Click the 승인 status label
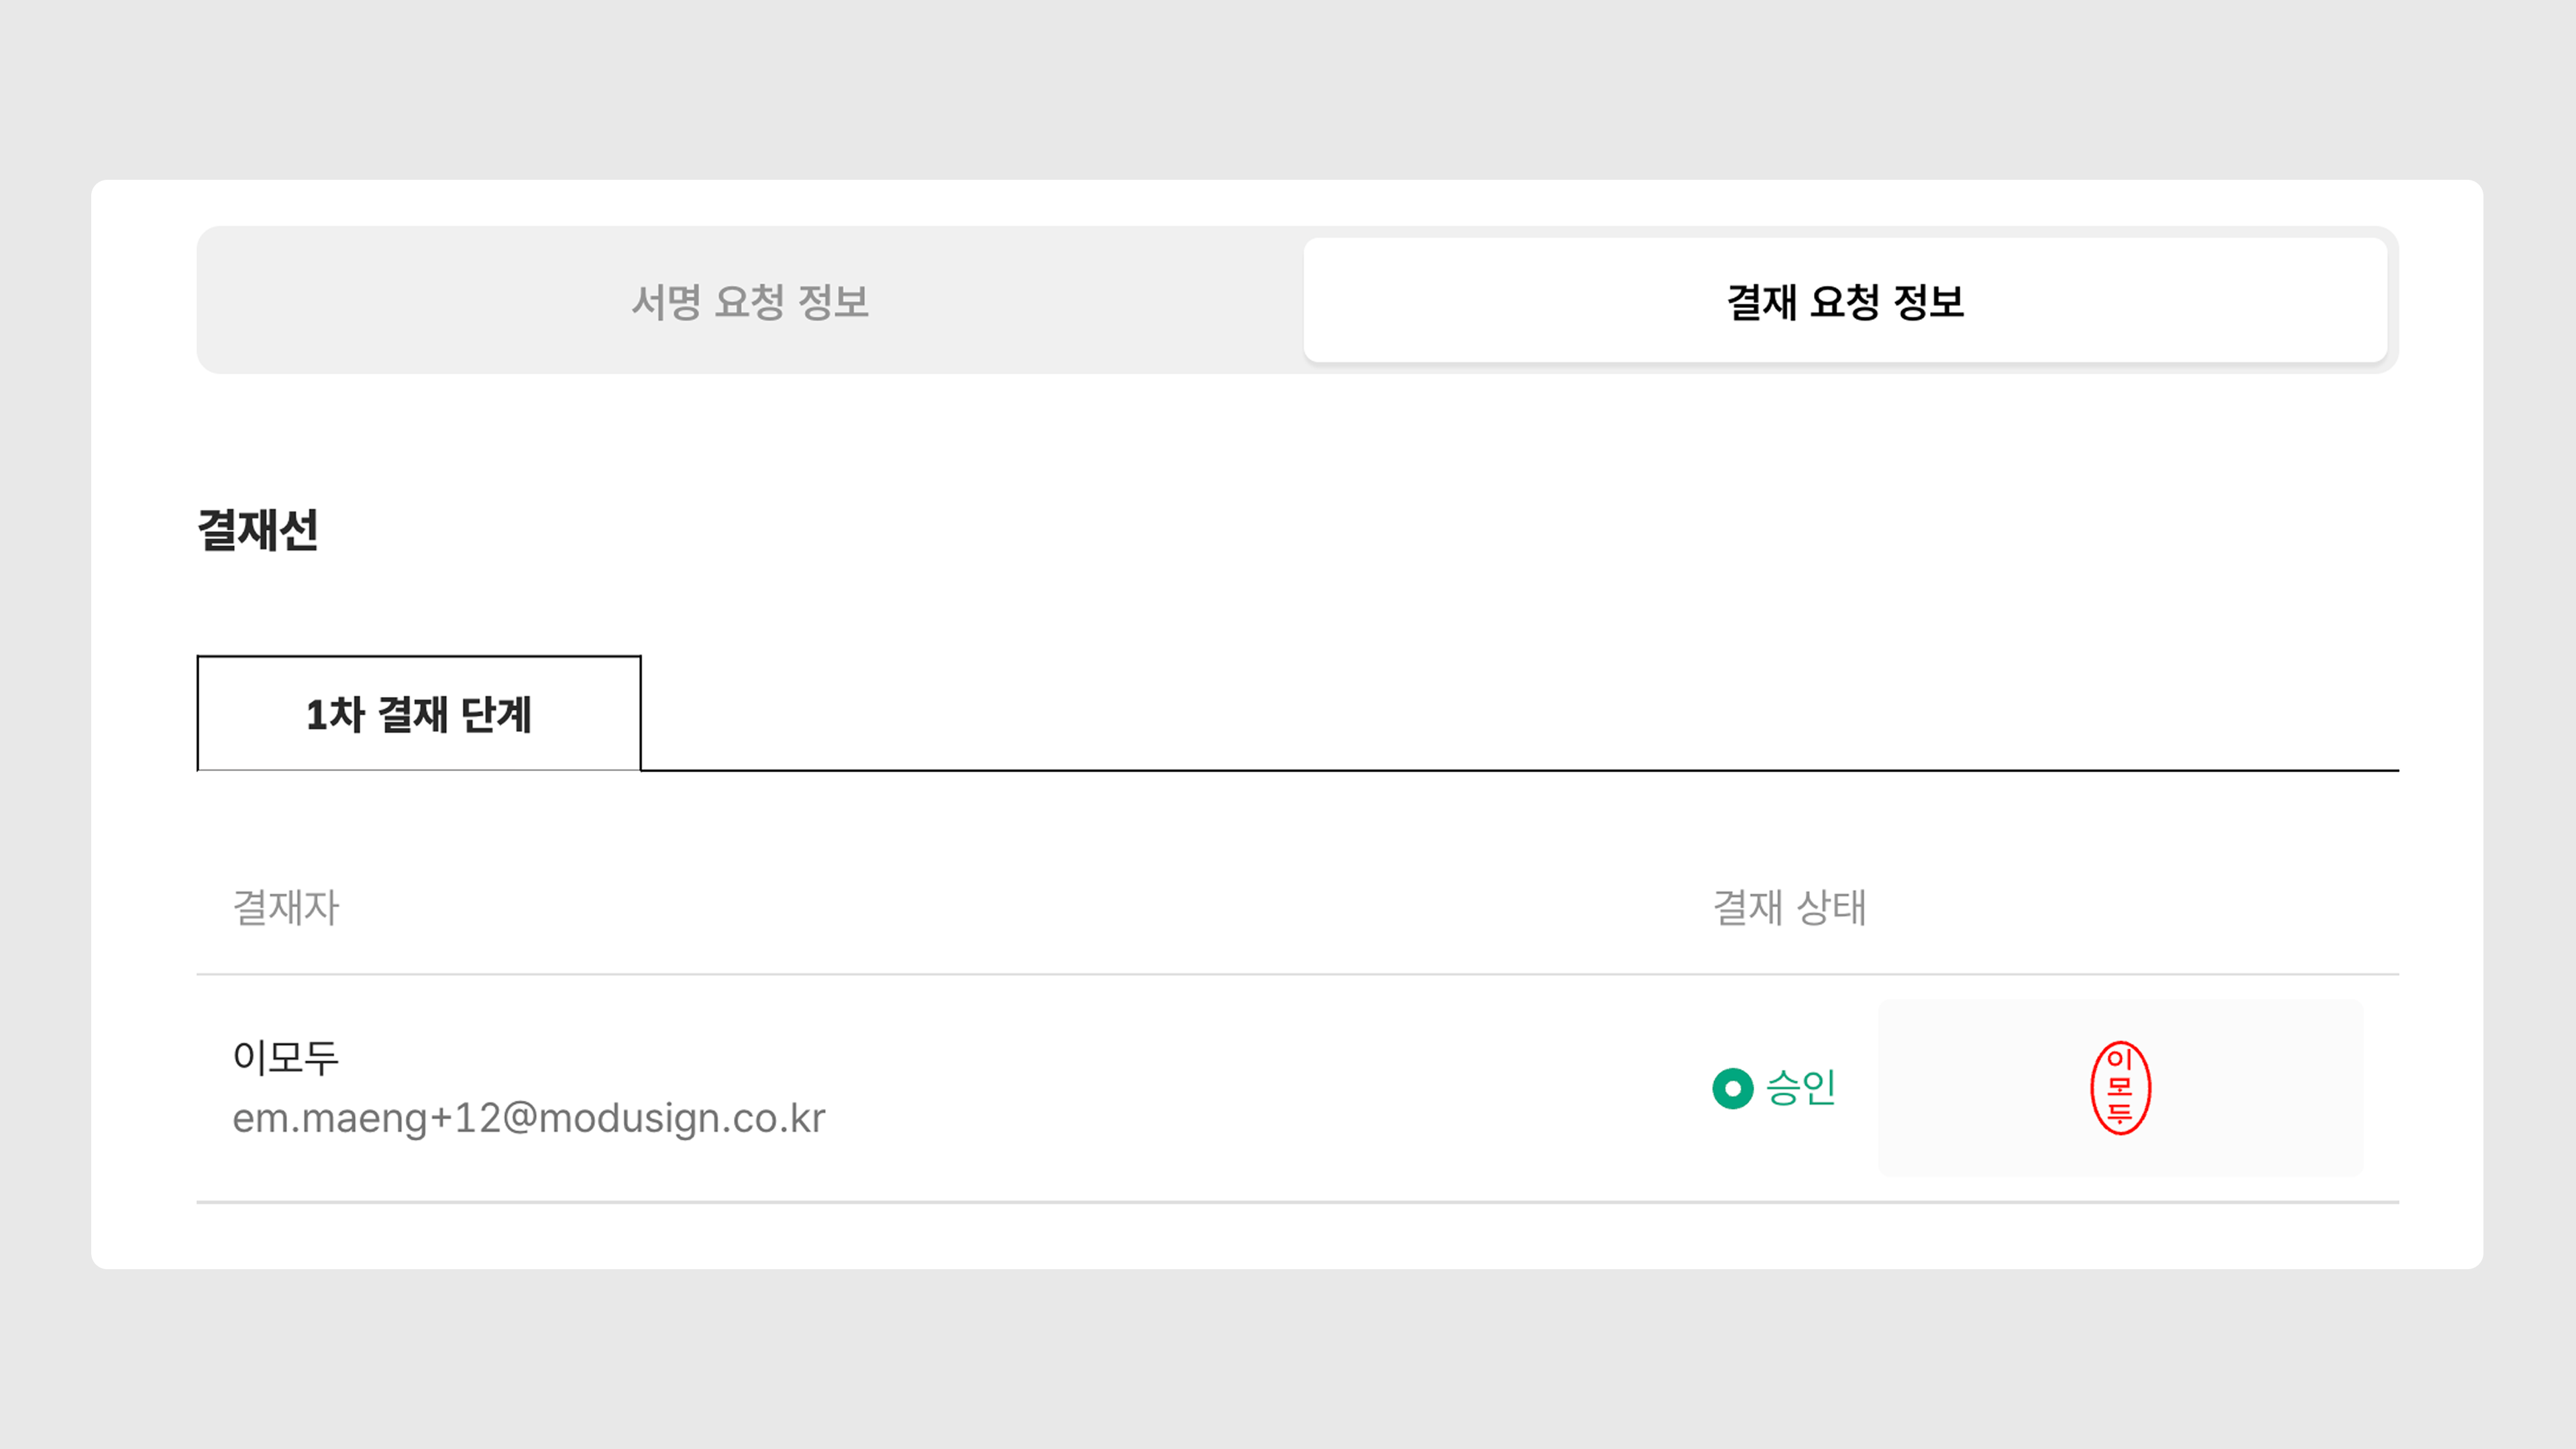 click(1801, 1088)
